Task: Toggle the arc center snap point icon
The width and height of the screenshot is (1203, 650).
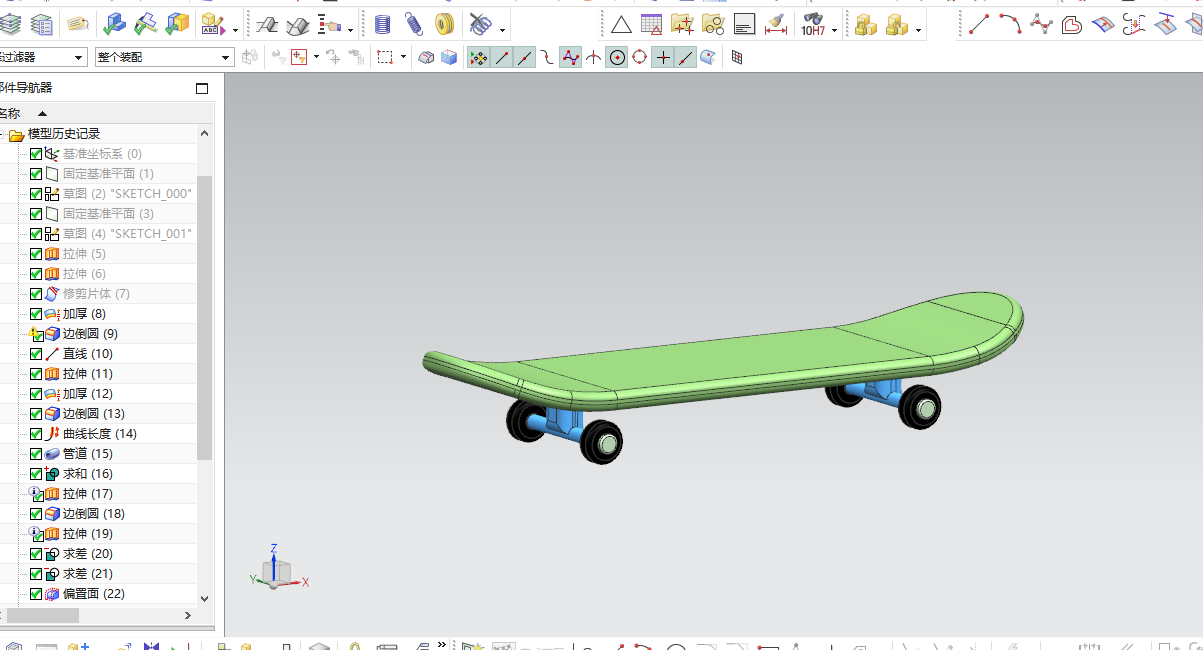Action: (x=617, y=58)
